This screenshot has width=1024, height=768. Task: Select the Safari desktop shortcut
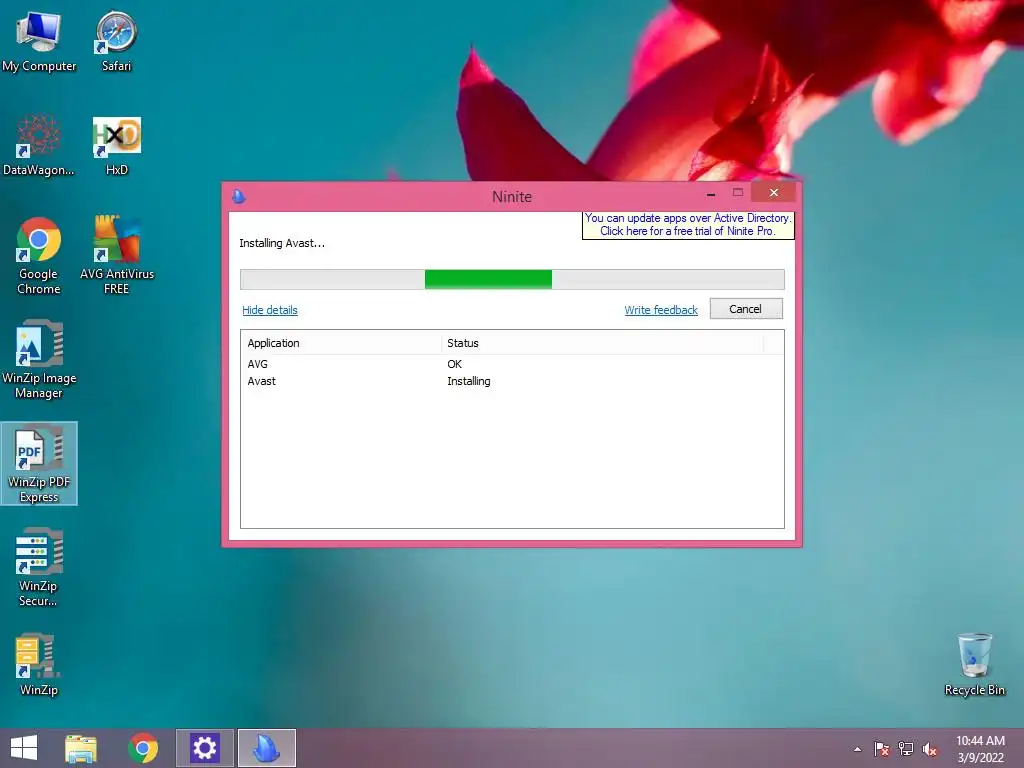[116, 40]
